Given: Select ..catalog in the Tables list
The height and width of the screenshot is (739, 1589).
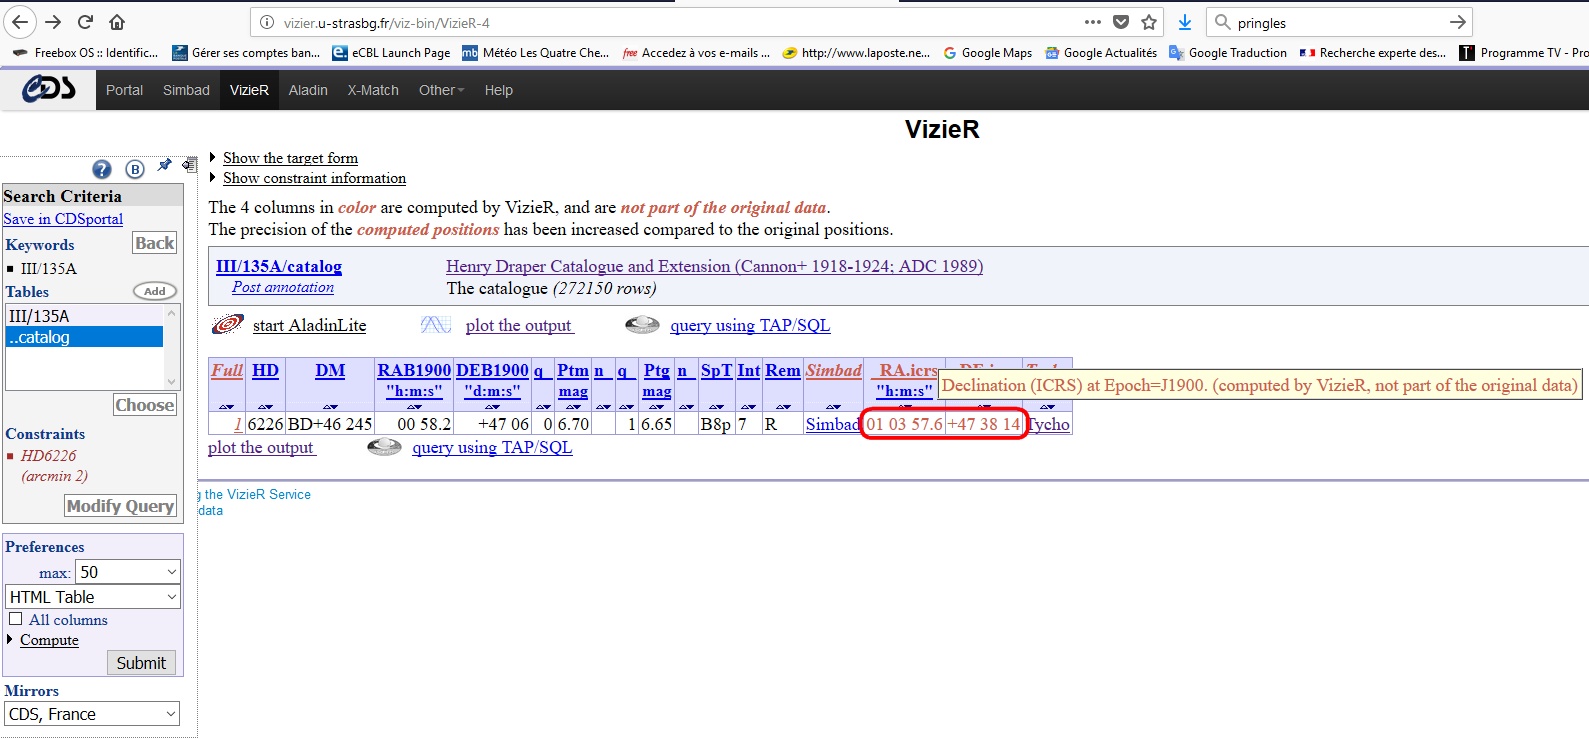Looking at the screenshot, I should (84, 337).
